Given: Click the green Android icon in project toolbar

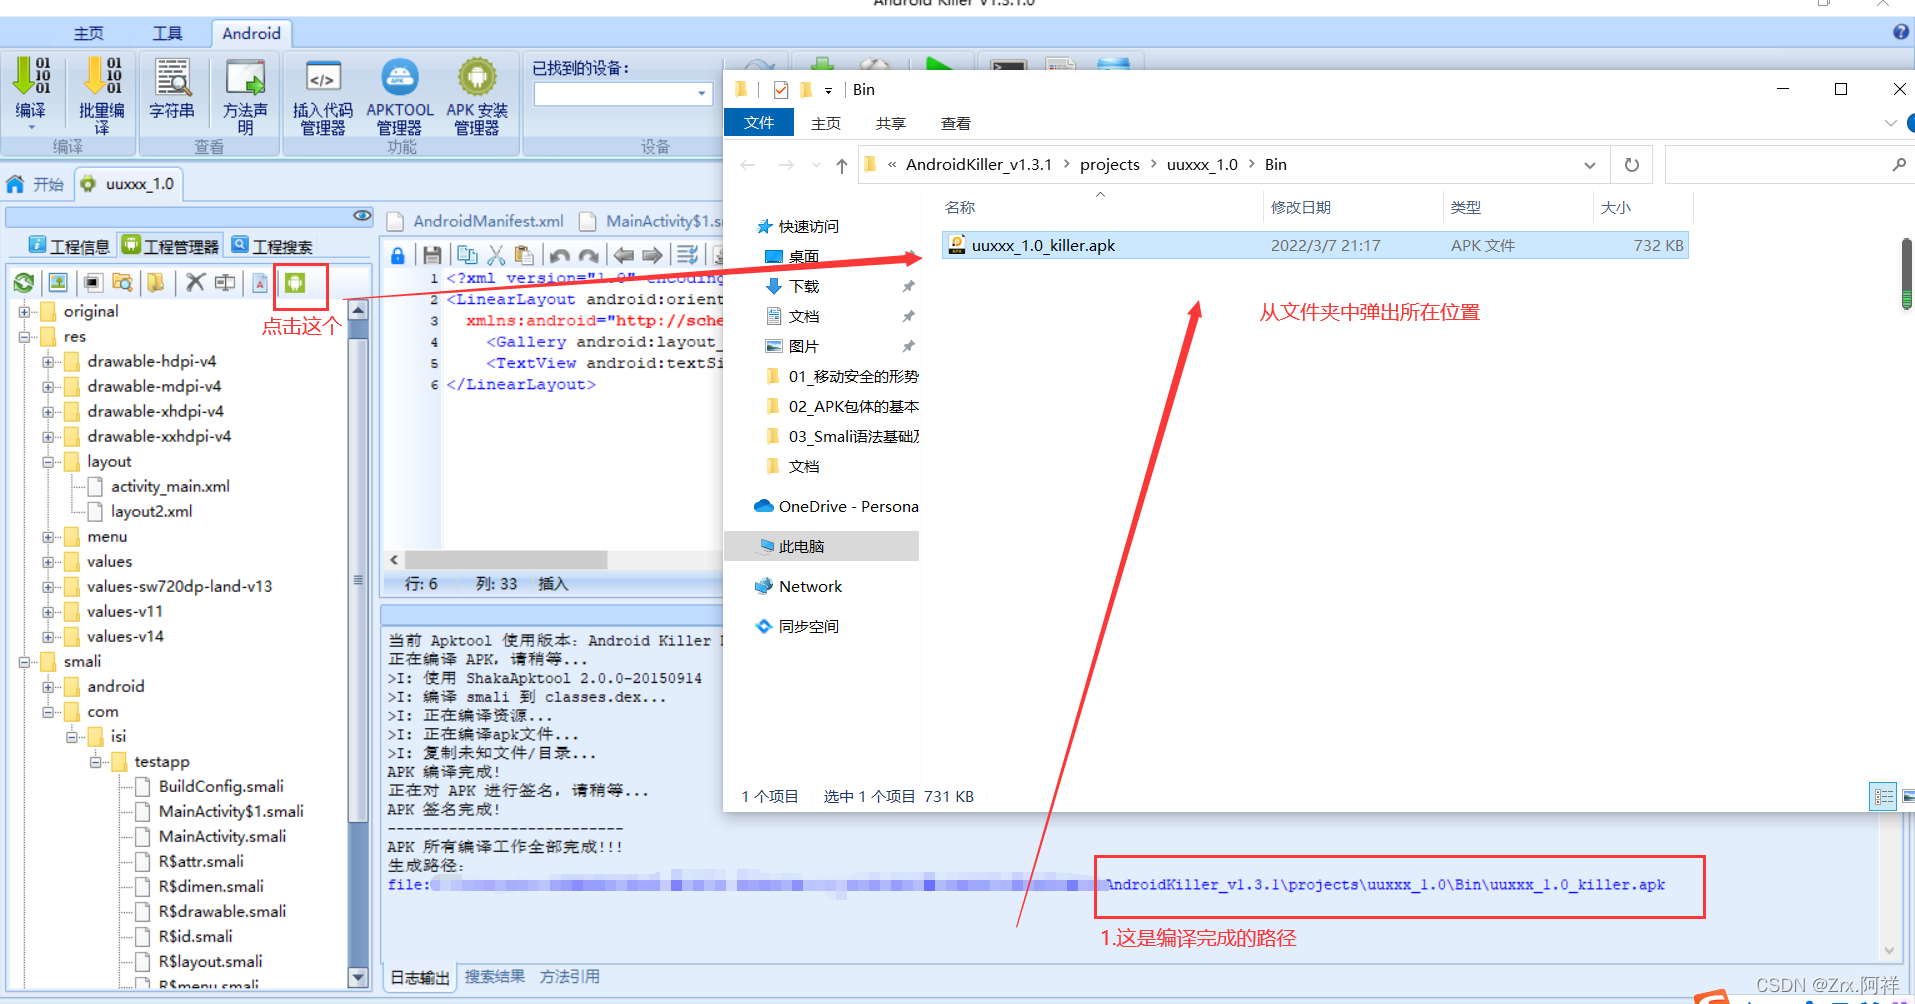Looking at the screenshot, I should (x=295, y=283).
